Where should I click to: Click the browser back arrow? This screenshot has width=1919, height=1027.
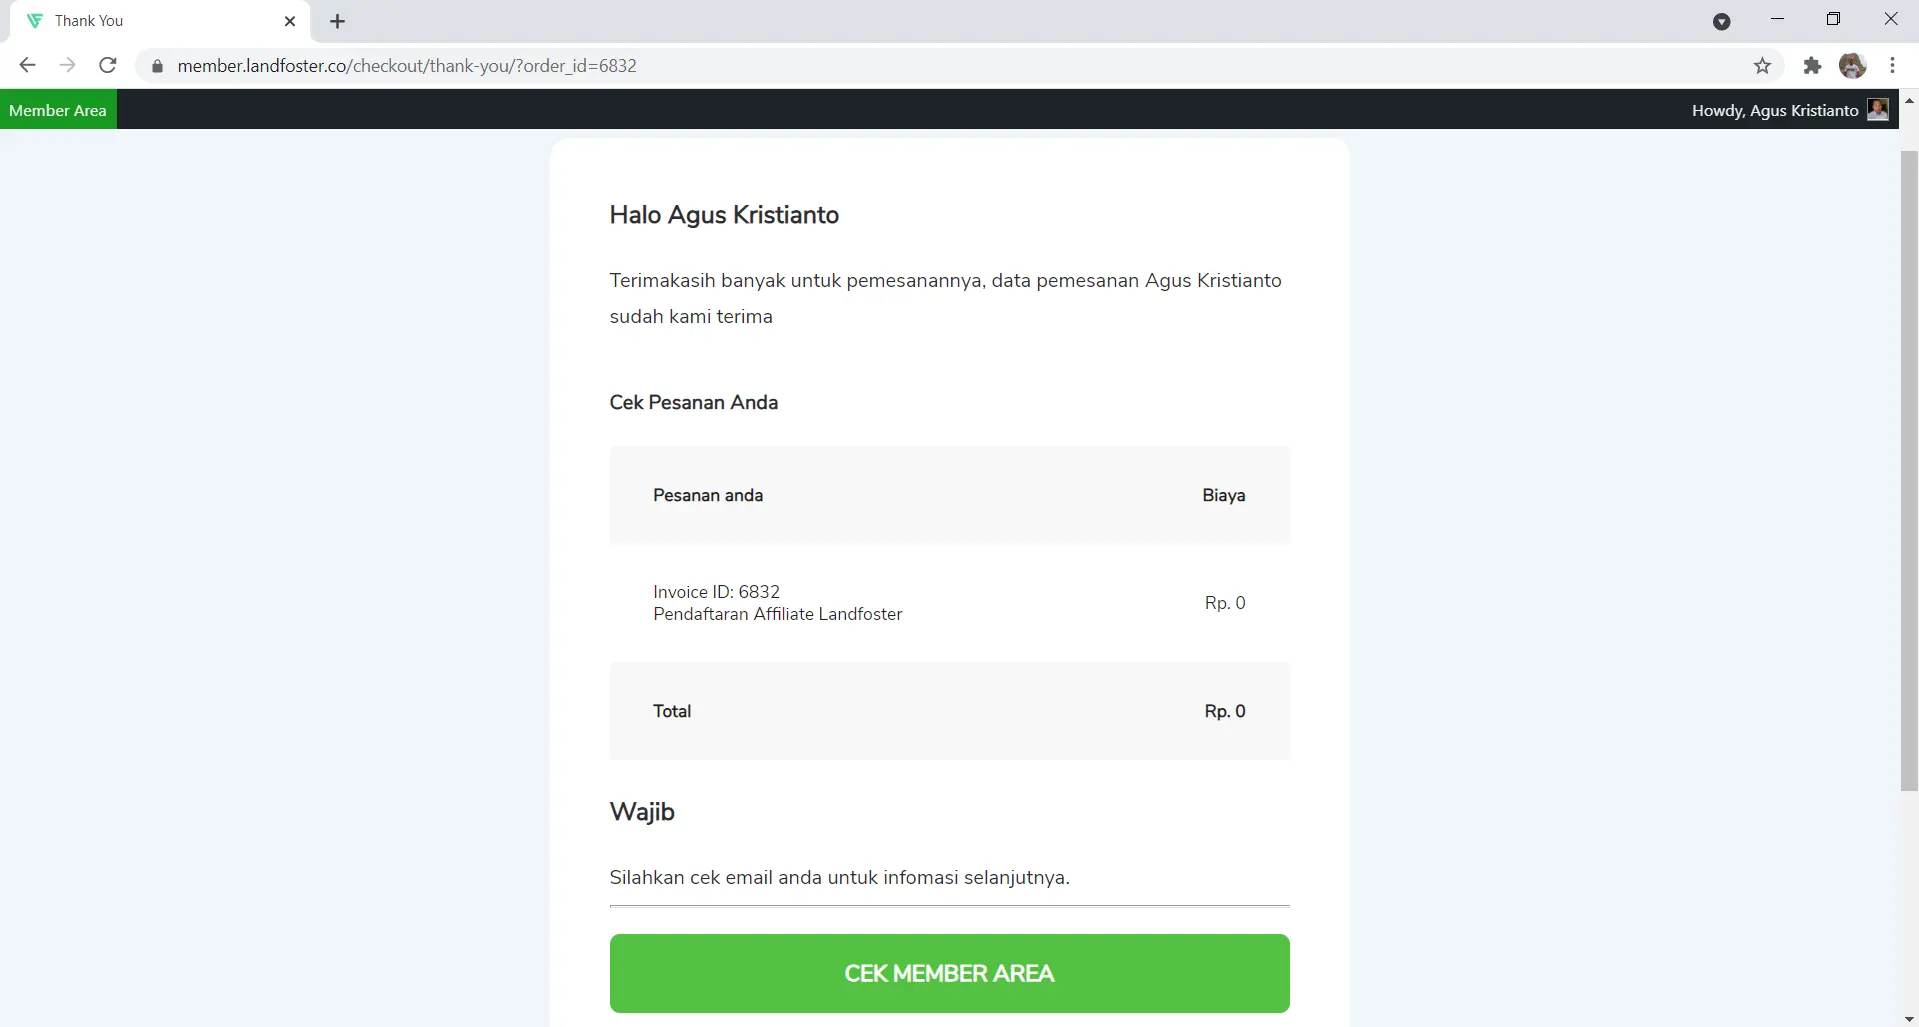coord(27,66)
